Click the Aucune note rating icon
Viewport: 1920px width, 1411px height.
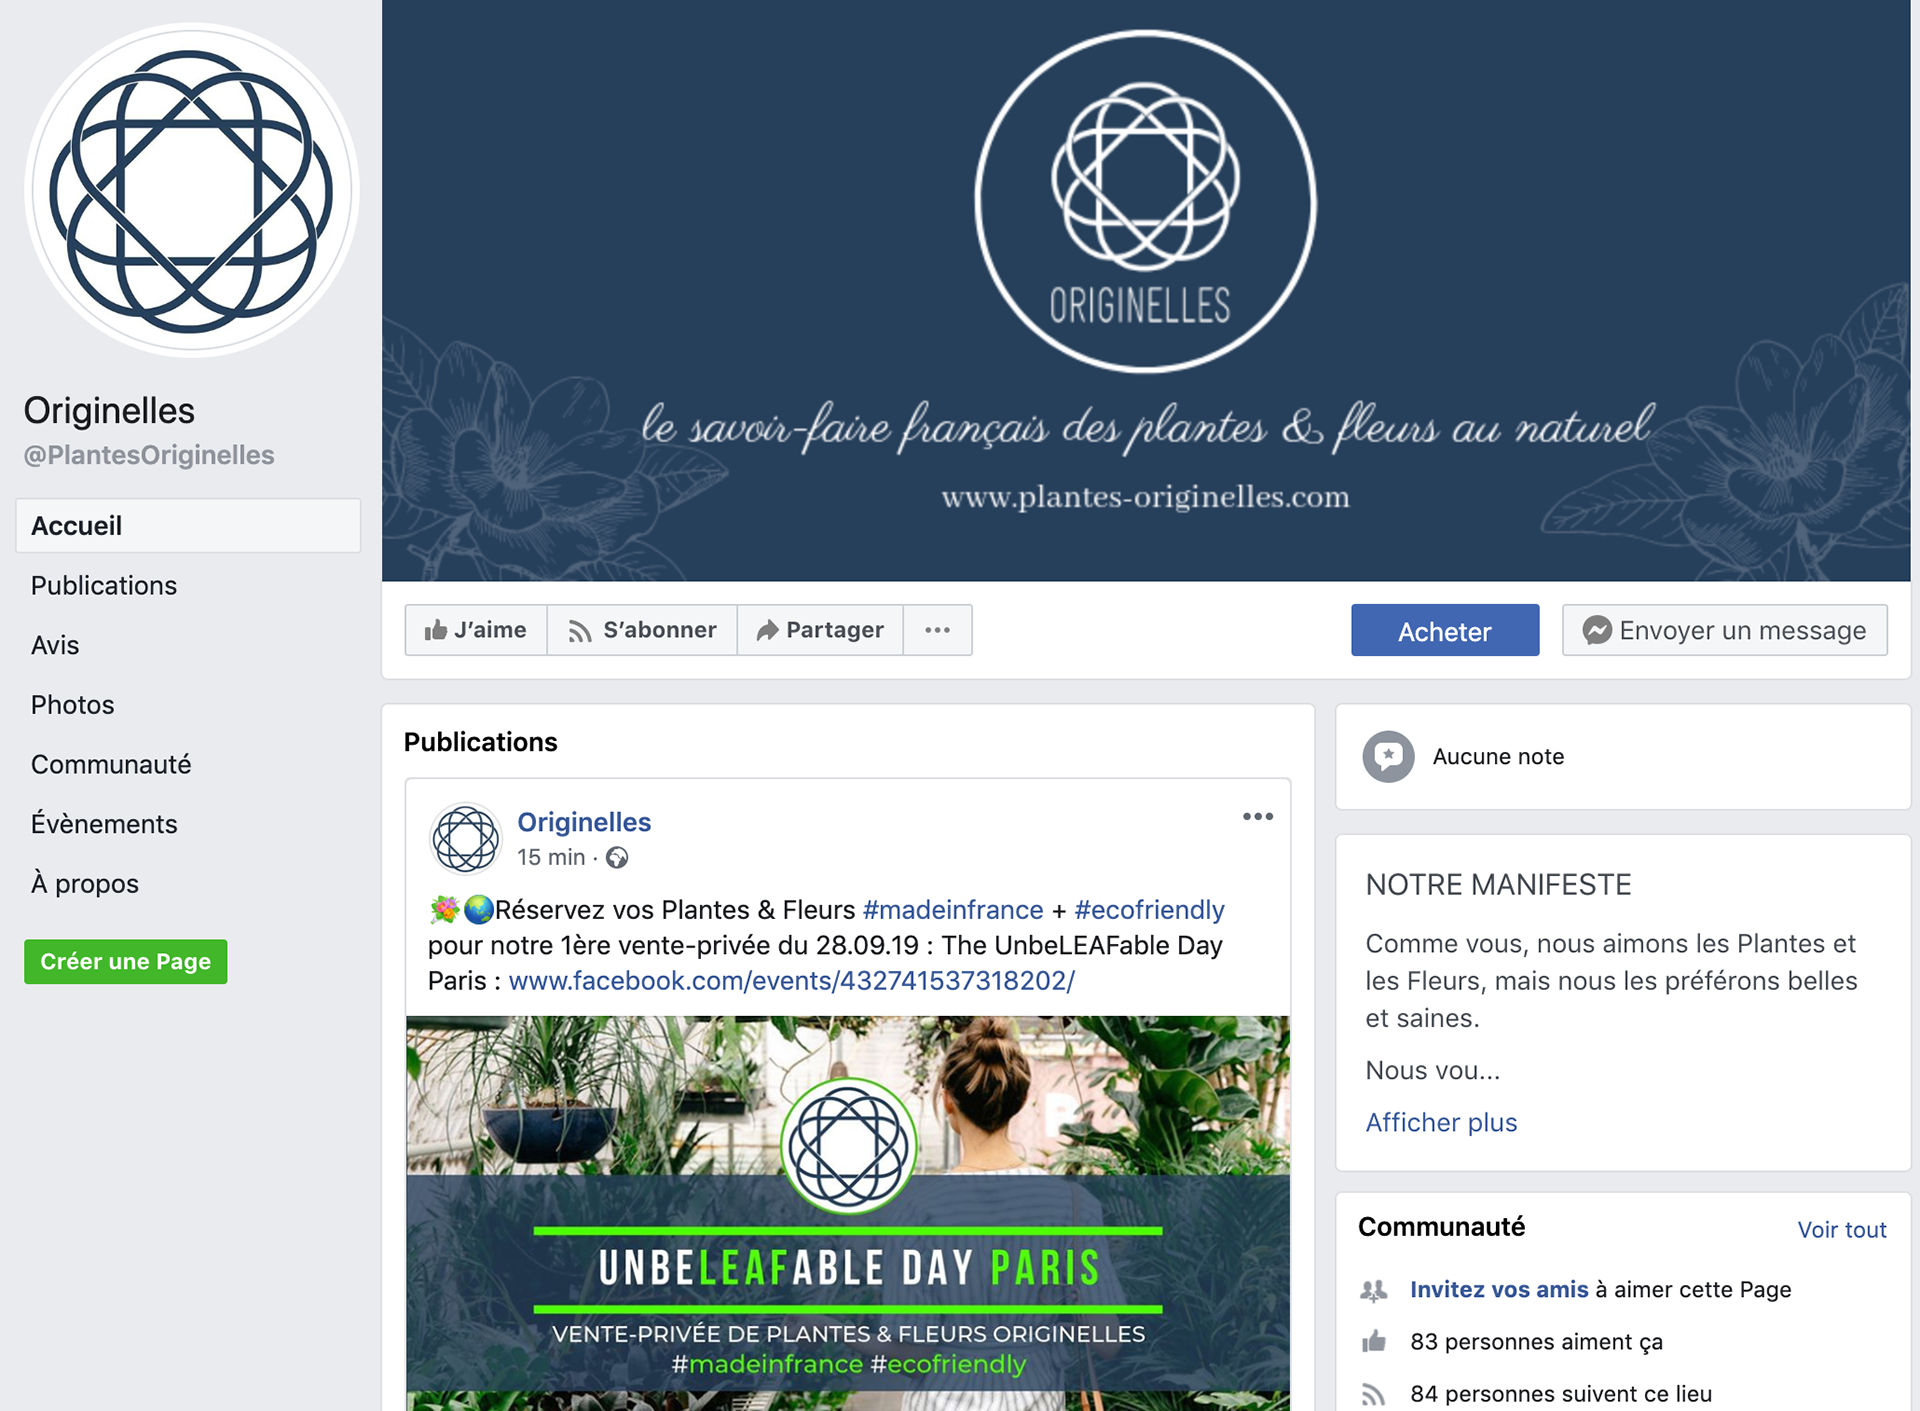pos(1388,757)
